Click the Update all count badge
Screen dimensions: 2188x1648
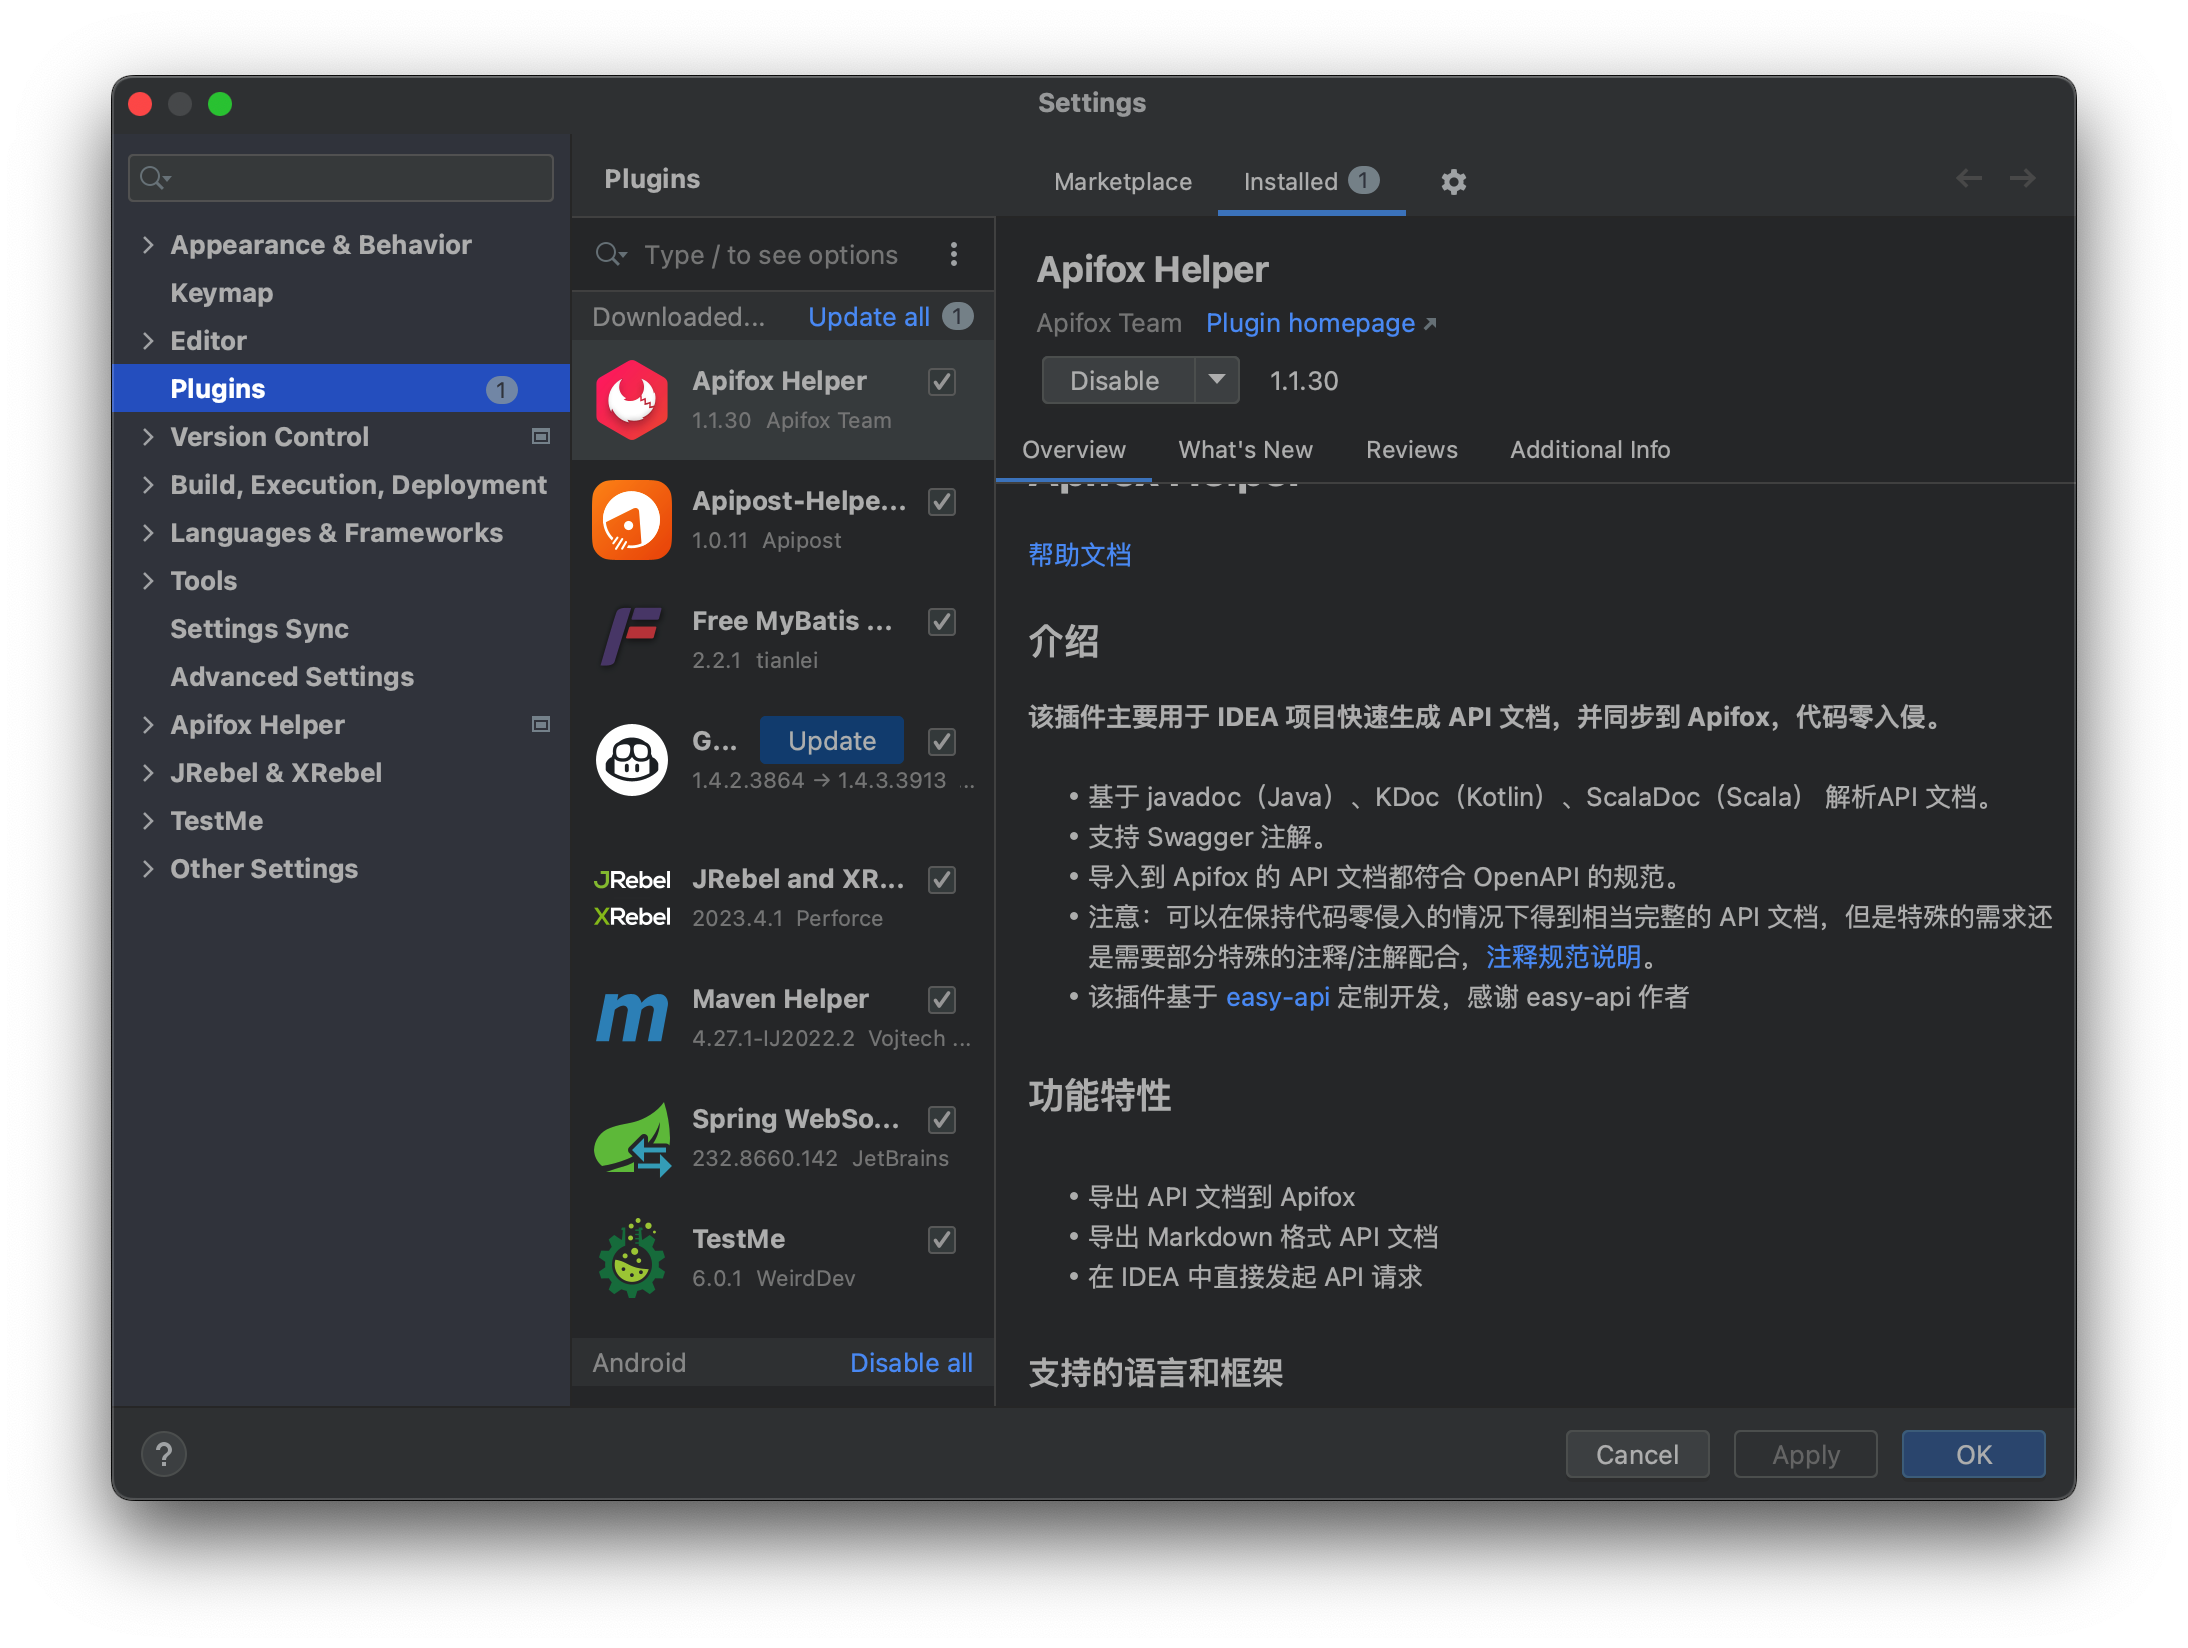point(957,317)
